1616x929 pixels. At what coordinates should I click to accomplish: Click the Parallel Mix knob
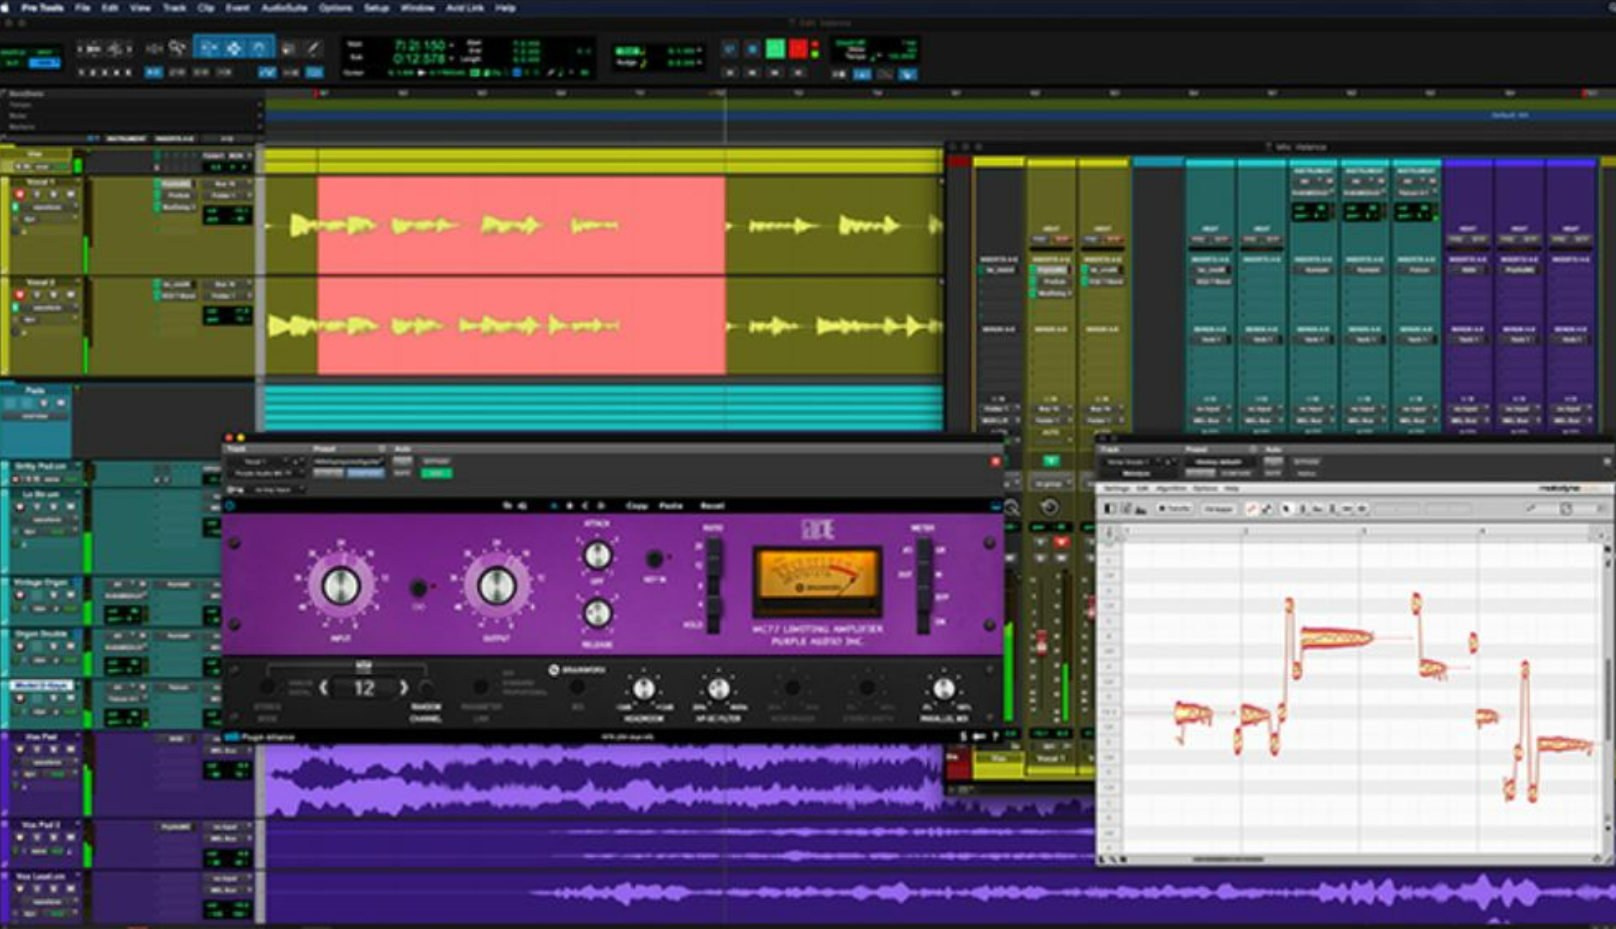tap(943, 688)
